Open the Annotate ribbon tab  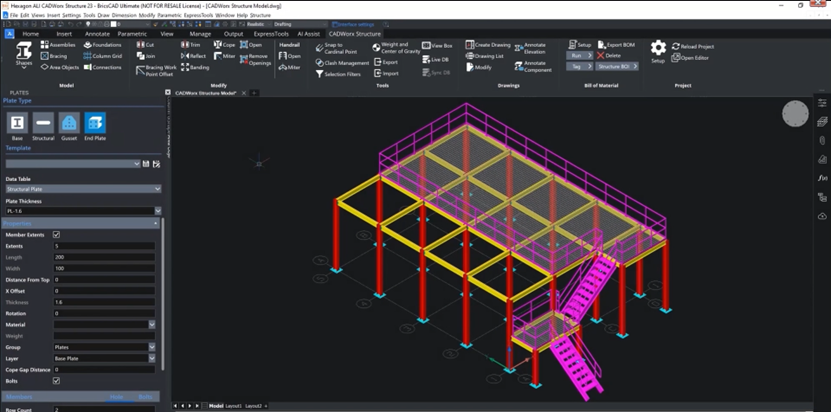[98, 34]
